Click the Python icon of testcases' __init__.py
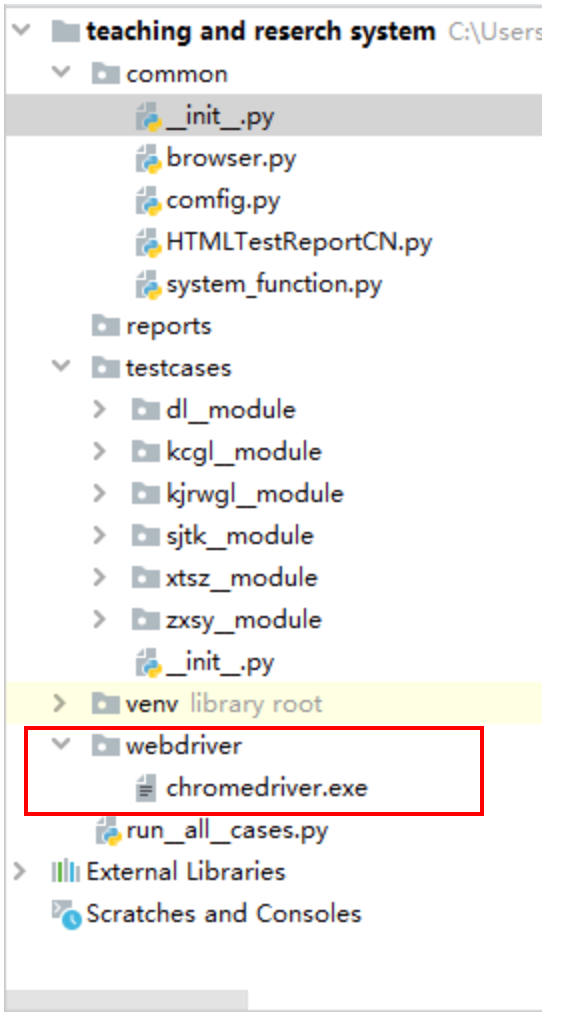Image resolution: width=570 pixels, height=1018 pixels. (148, 664)
